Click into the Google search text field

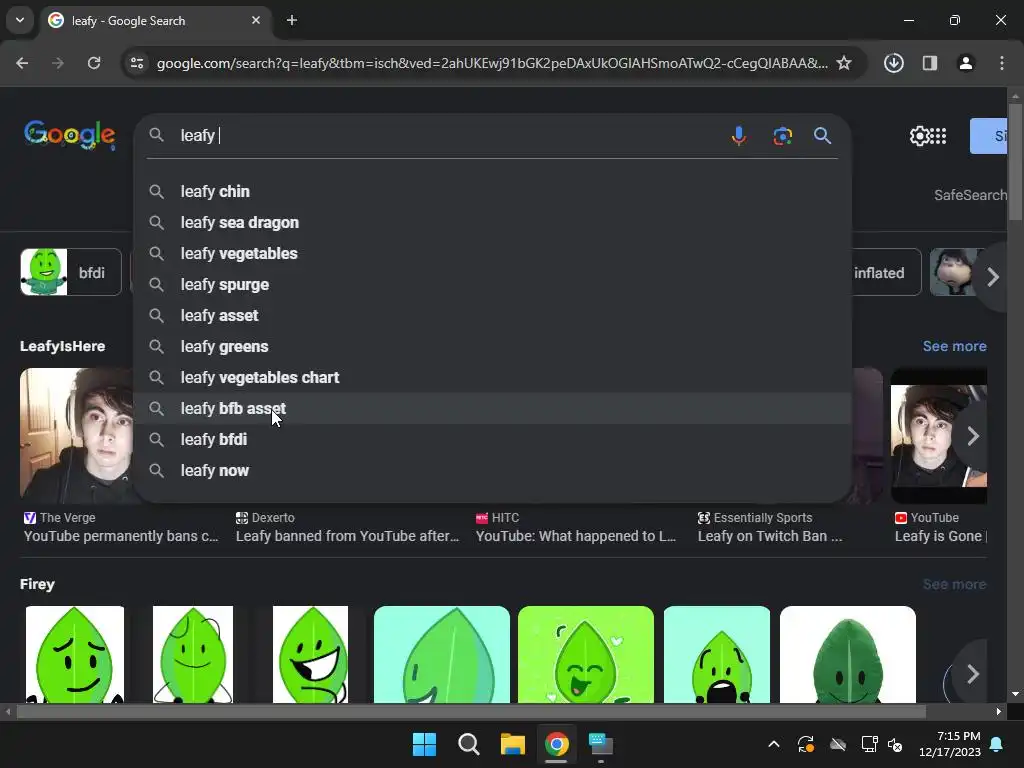pyautogui.click(x=451, y=135)
